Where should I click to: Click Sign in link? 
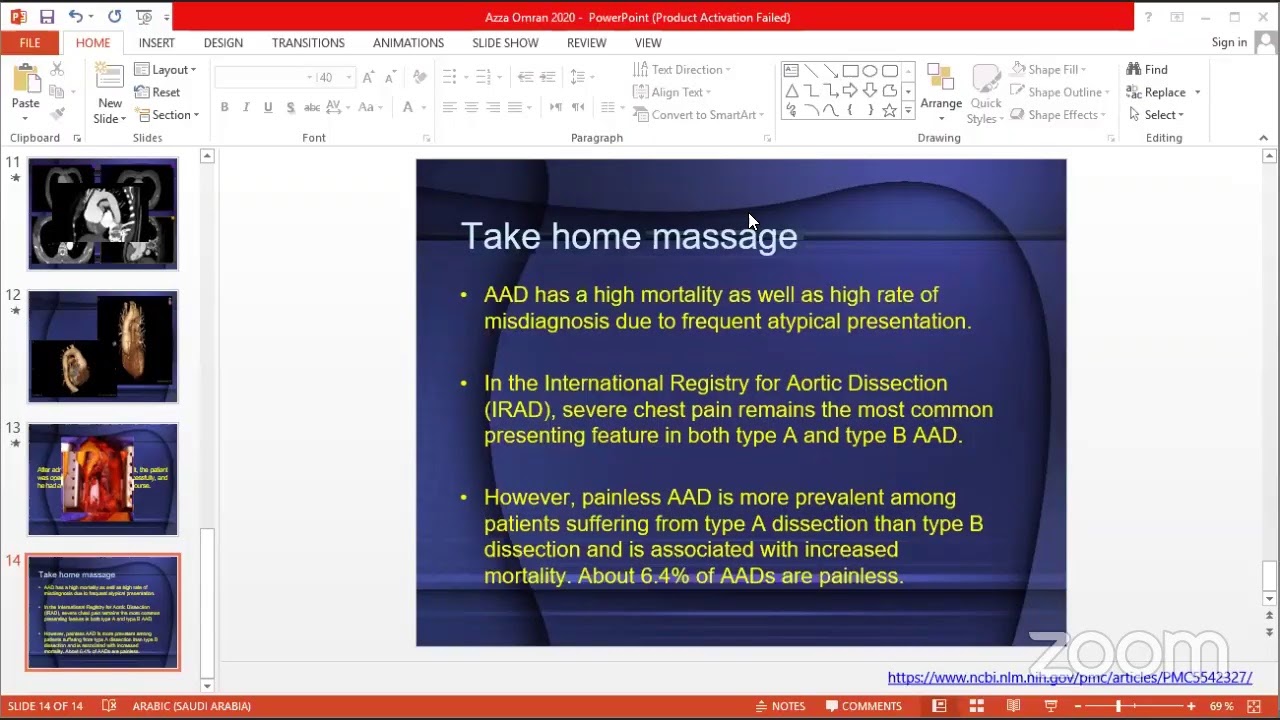pyautogui.click(x=1229, y=43)
